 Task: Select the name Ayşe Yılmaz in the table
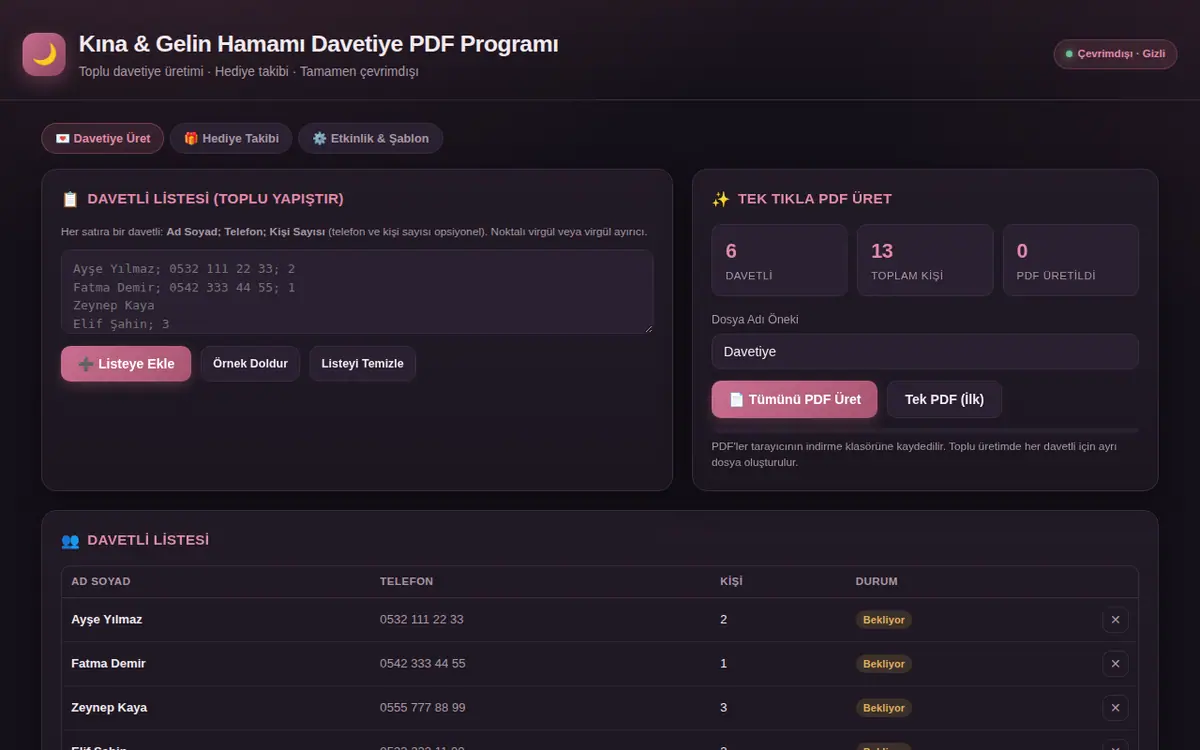tap(107, 620)
